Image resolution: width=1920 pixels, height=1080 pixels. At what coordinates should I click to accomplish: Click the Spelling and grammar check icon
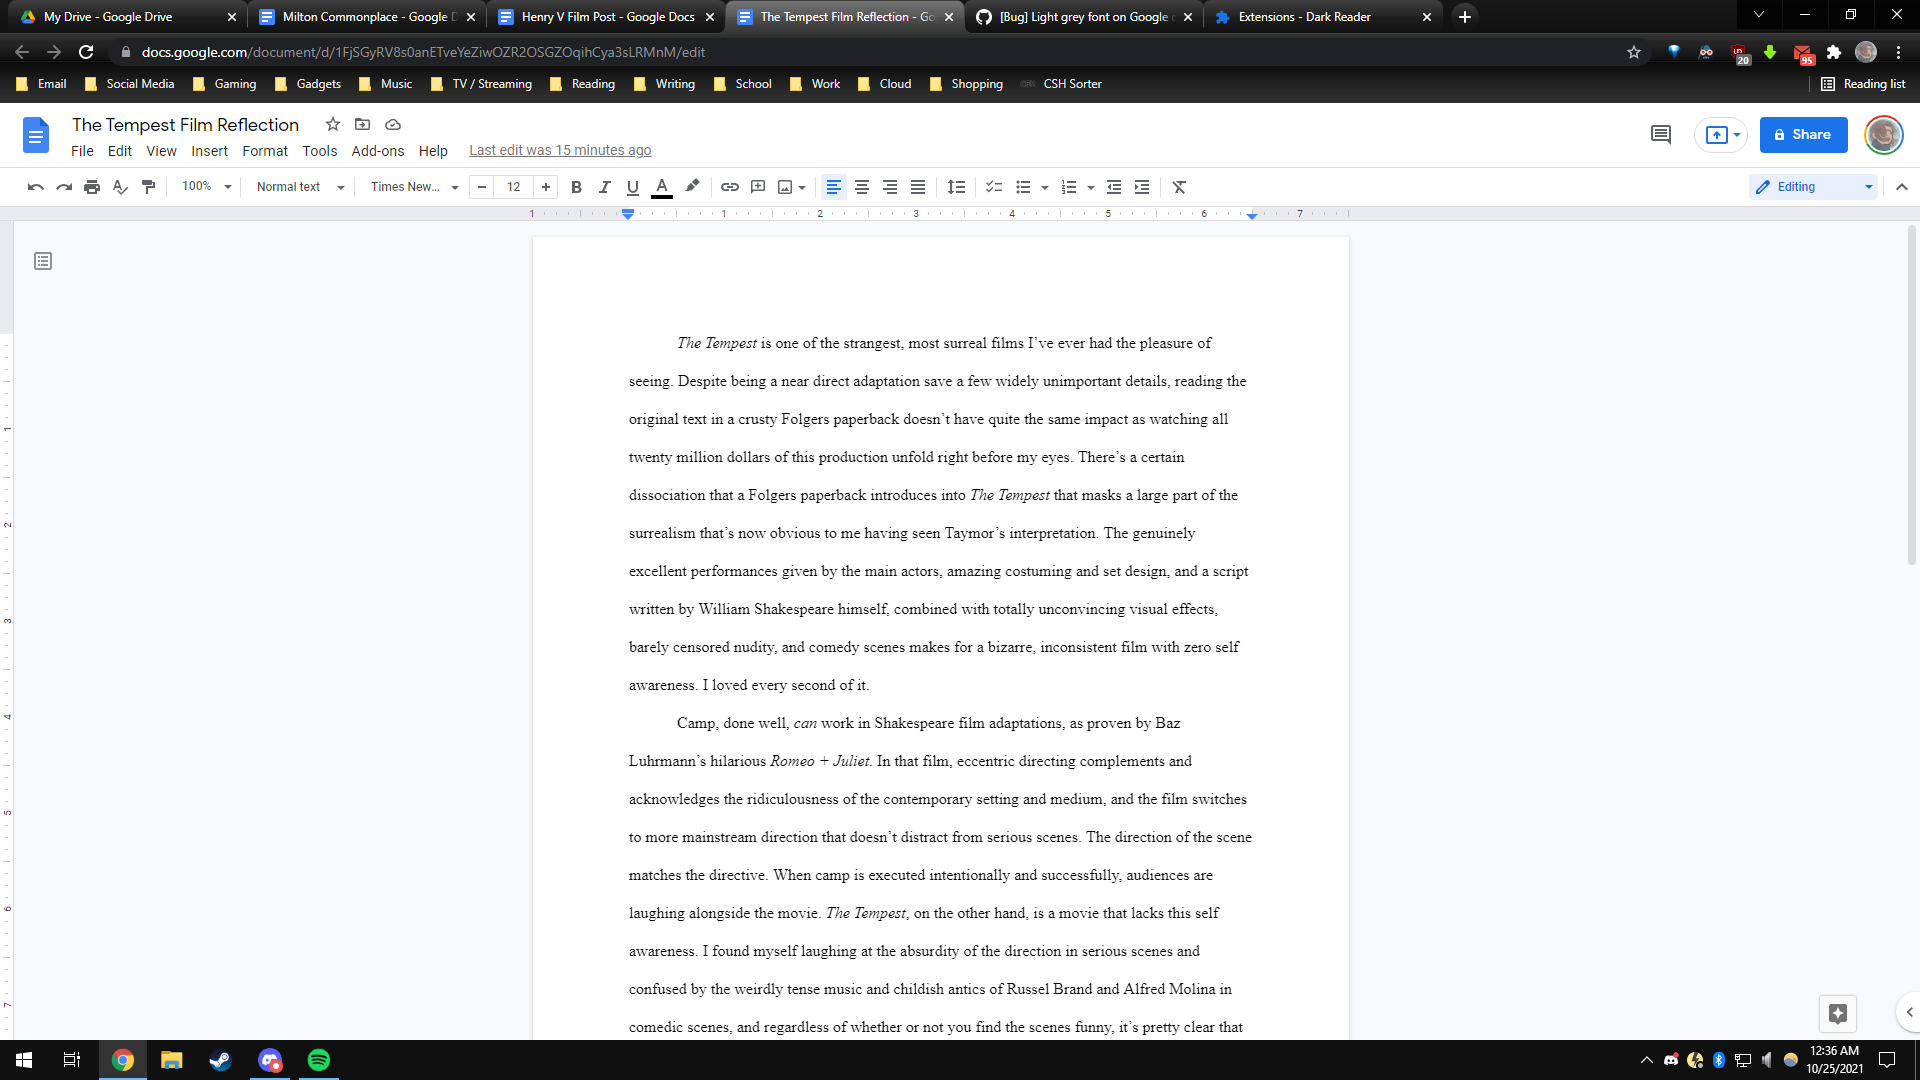point(120,187)
